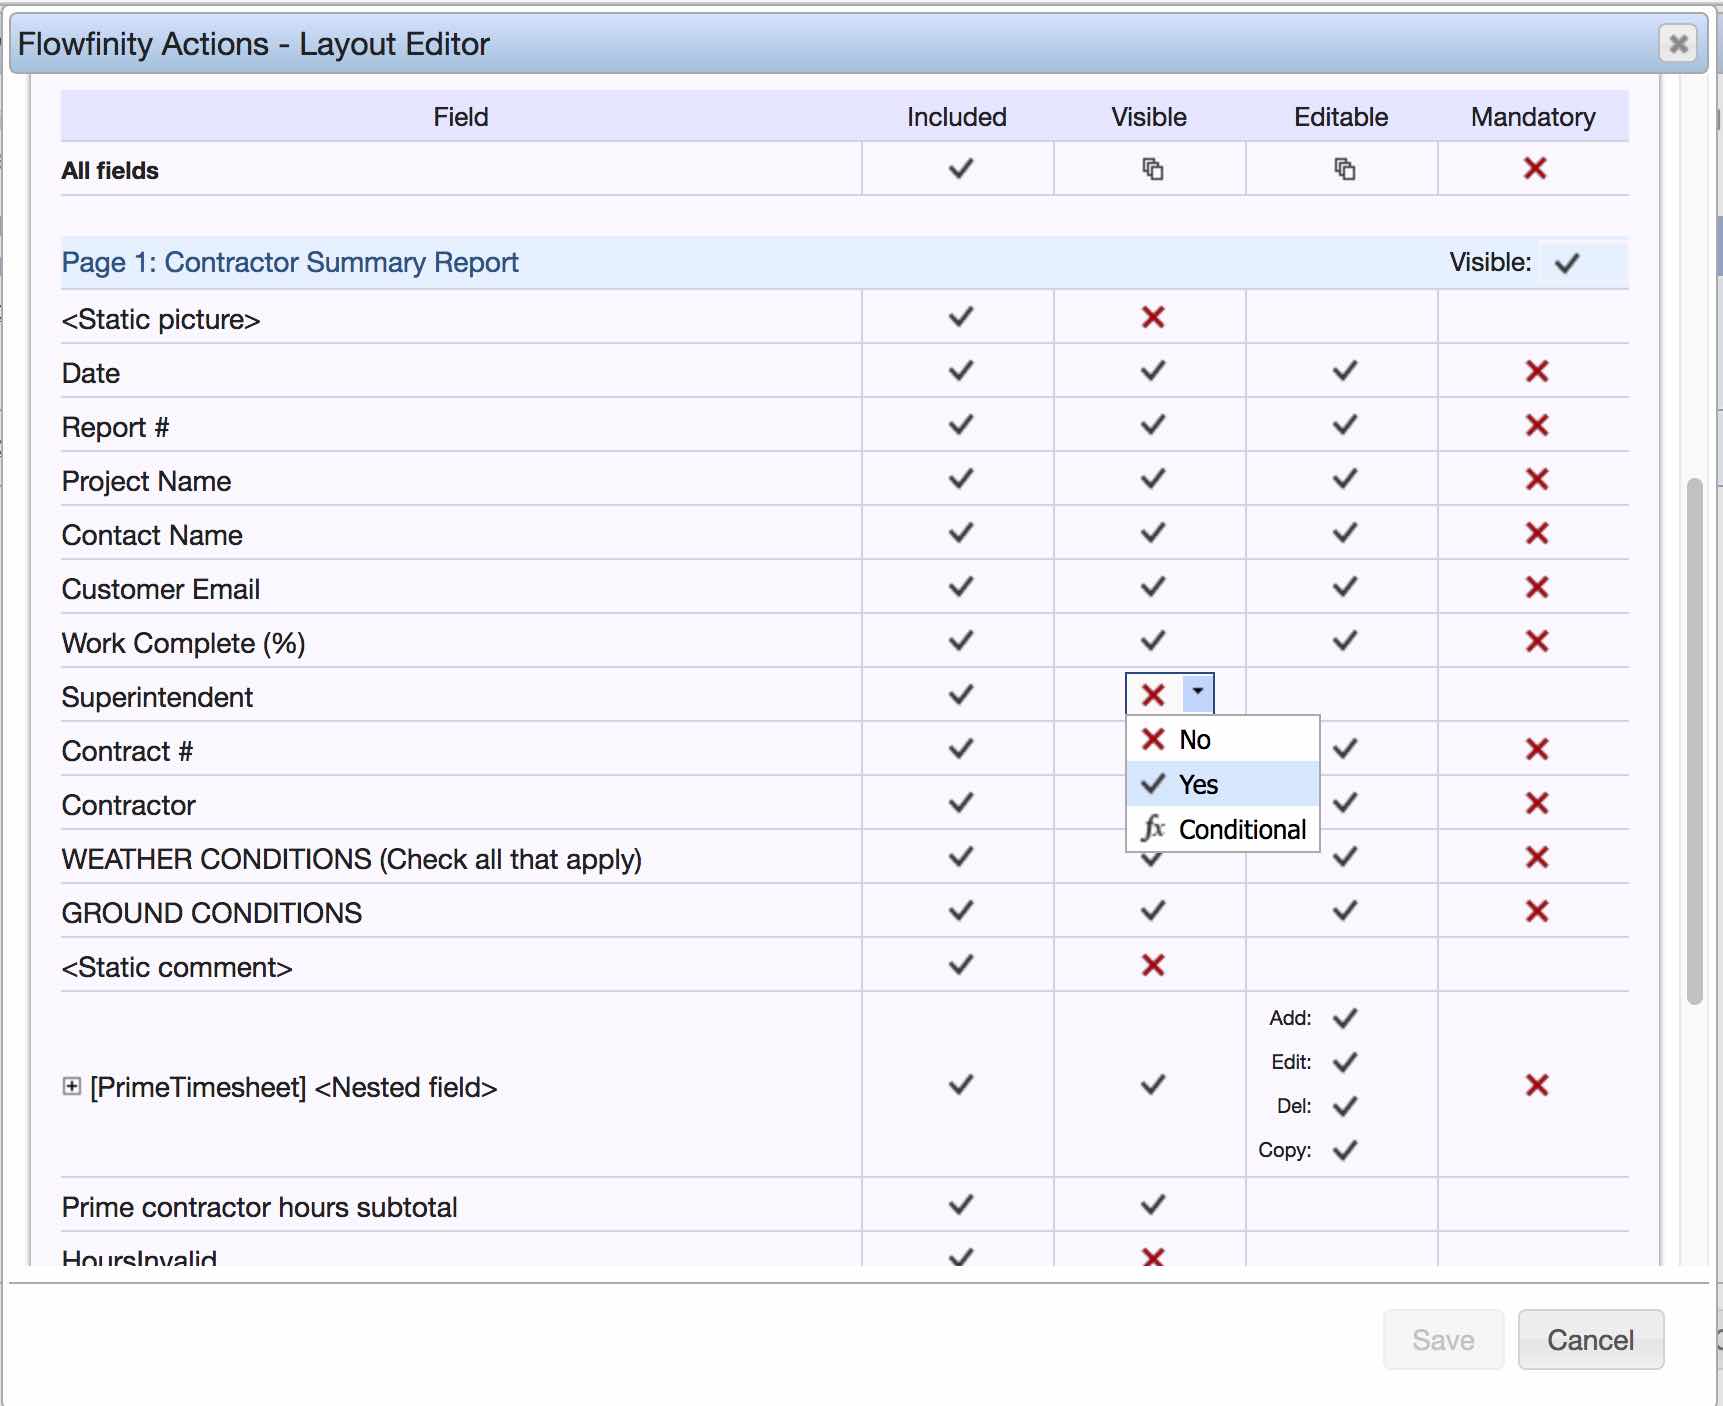
Task: Click the PrimeTimesheet Mandatory red X icon
Action: 1536,1085
